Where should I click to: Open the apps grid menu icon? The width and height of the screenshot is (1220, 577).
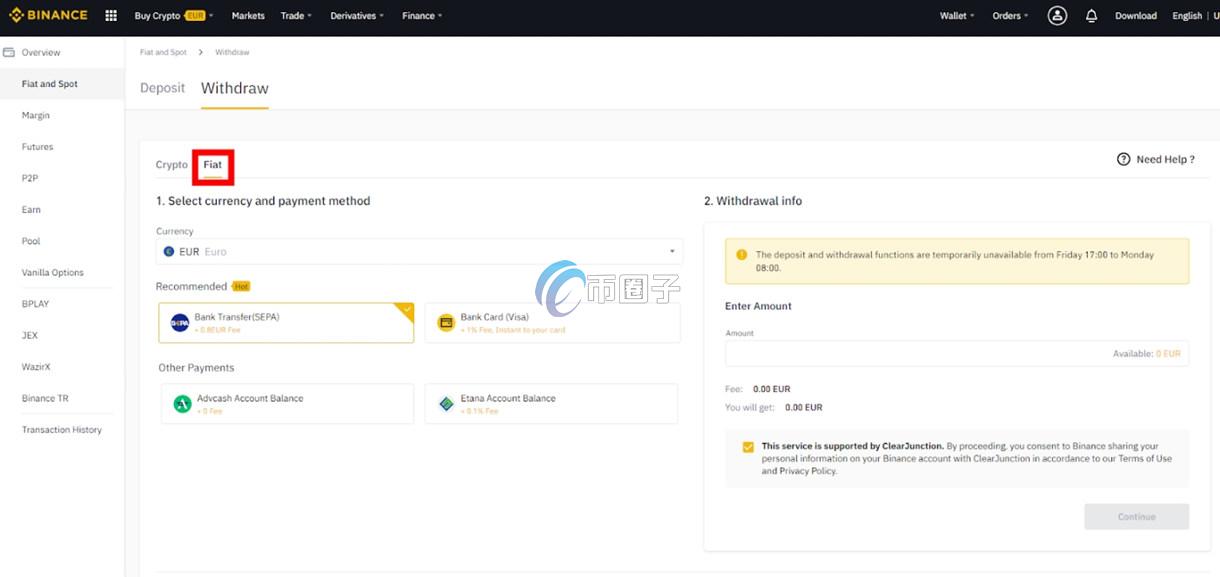pyautogui.click(x=111, y=16)
